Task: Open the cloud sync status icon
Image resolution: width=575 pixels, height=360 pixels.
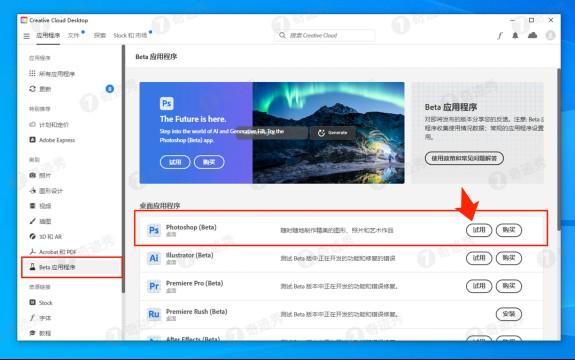Action: [x=532, y=35]
